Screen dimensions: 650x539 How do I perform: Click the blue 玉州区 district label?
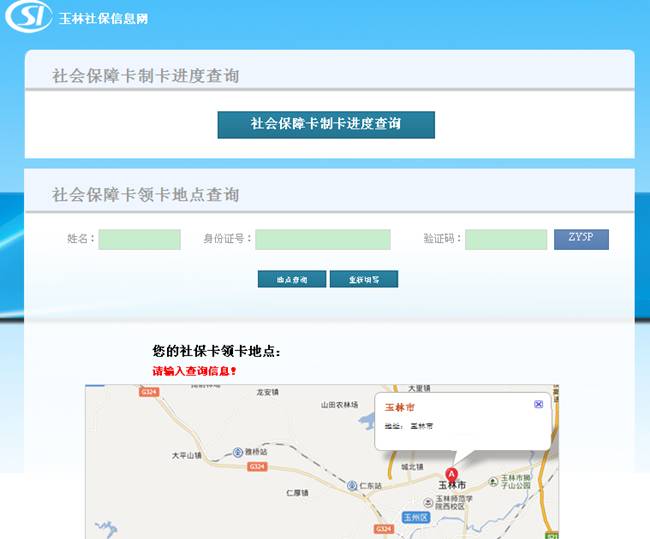[416, 517]
